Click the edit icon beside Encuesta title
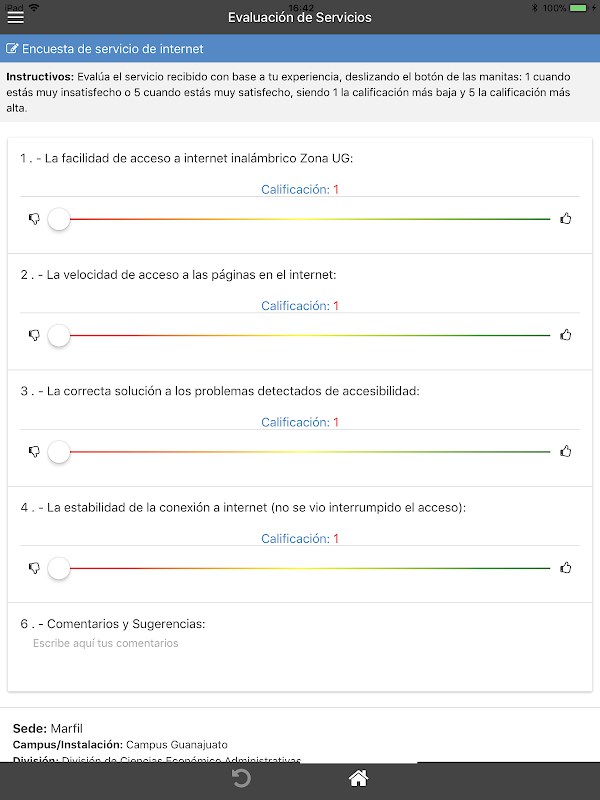This screenshot has width=600, height=800. pyautogui.click(x=12, y=49)
